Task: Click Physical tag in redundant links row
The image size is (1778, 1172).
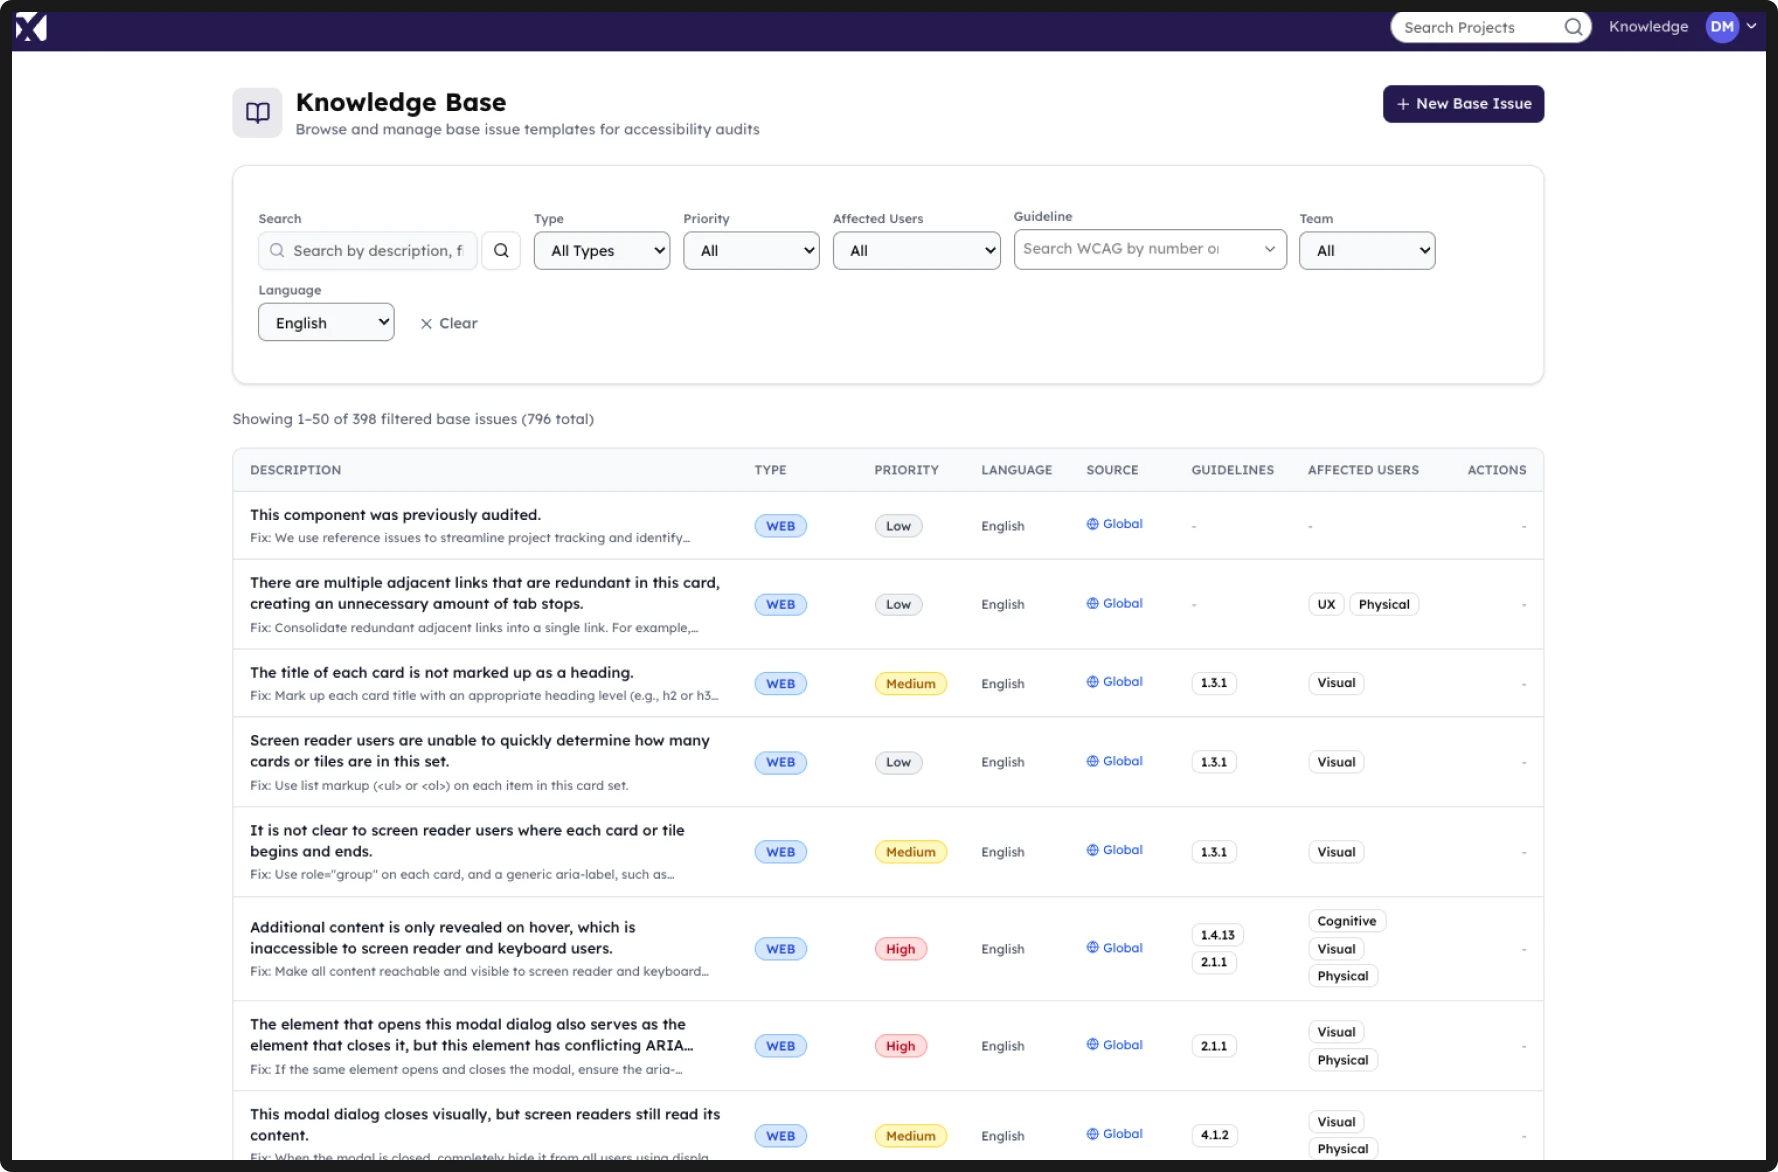Action: (1384, 604)
